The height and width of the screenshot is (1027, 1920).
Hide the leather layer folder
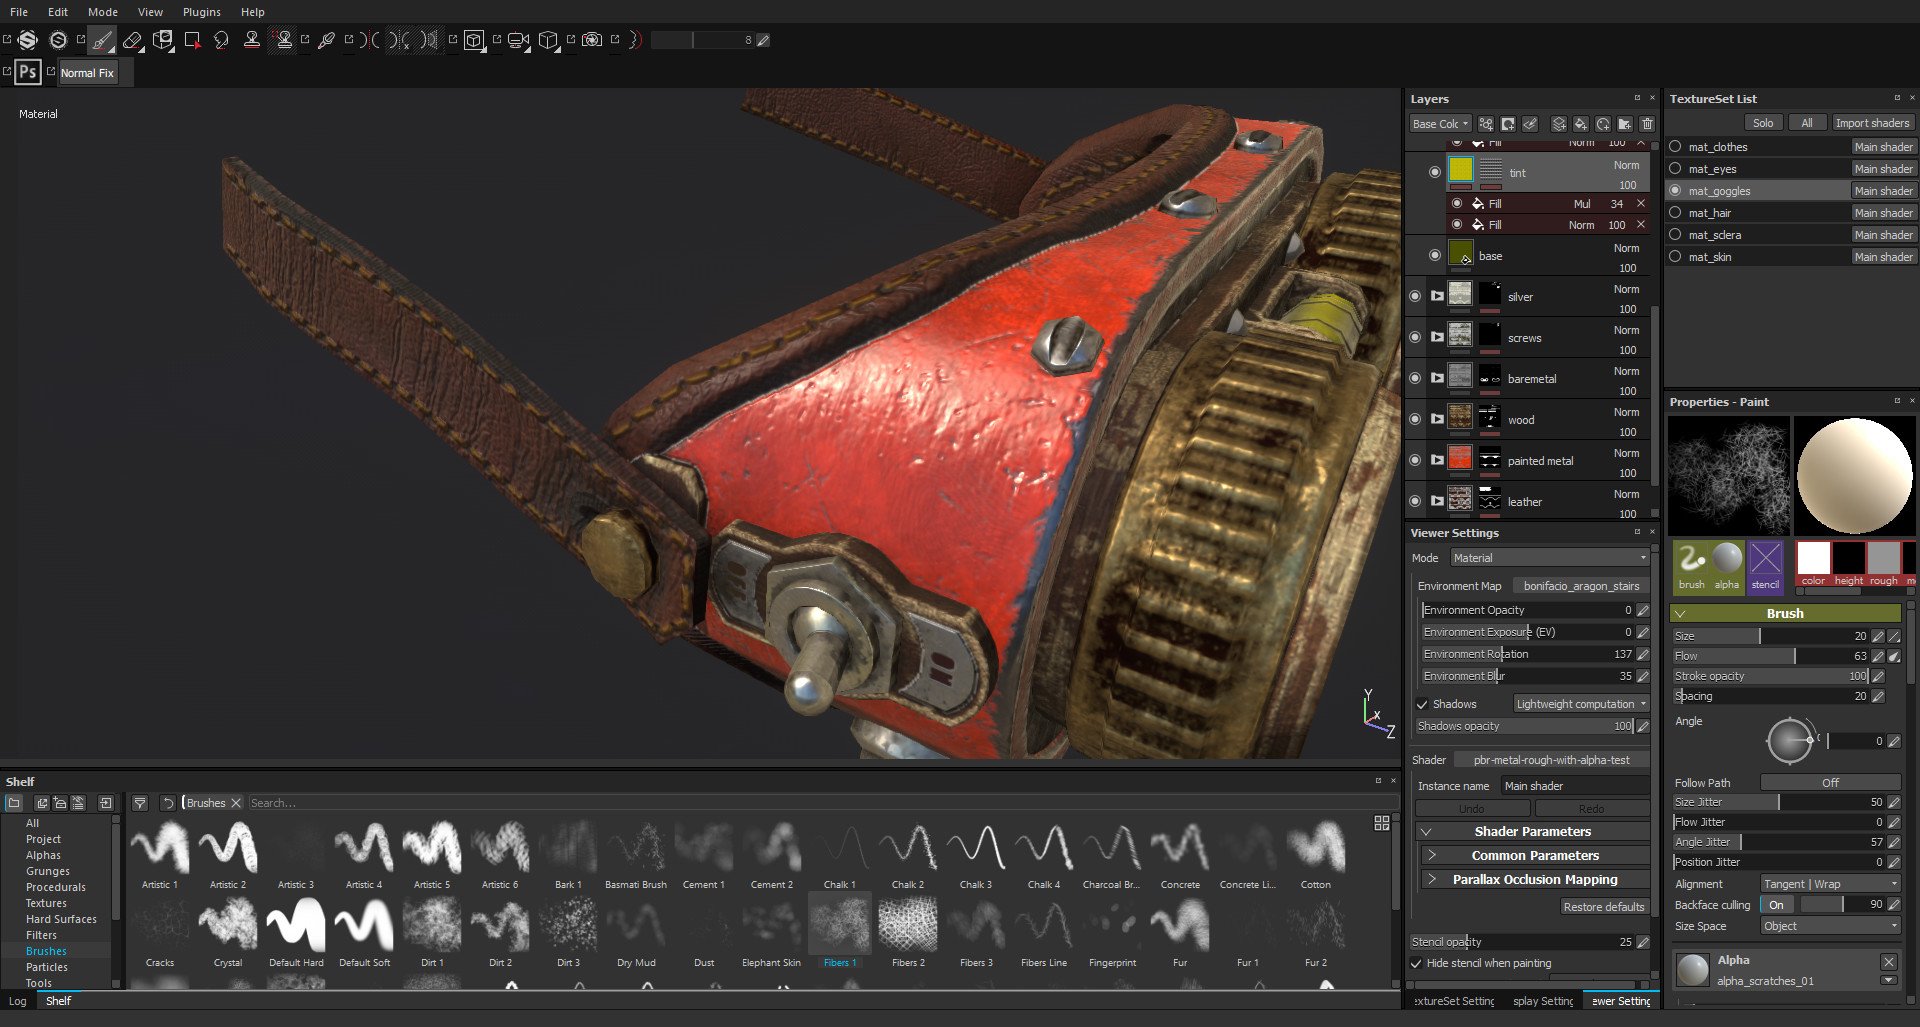1414,501
